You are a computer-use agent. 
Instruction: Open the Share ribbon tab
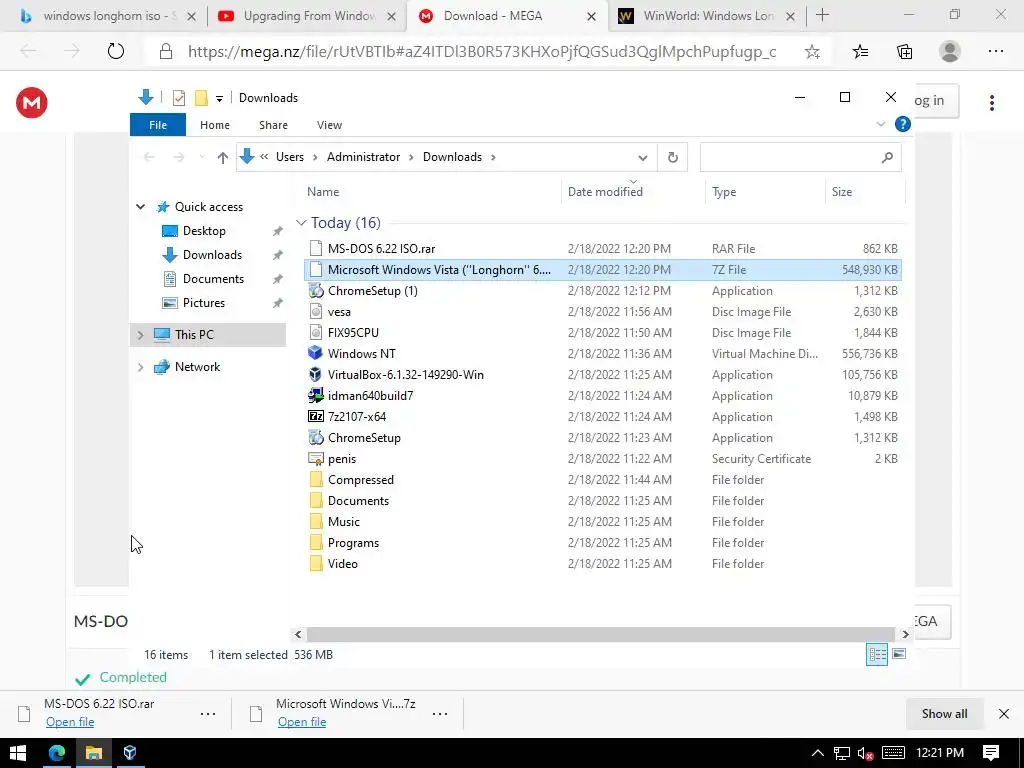click(x=273, y=125)
